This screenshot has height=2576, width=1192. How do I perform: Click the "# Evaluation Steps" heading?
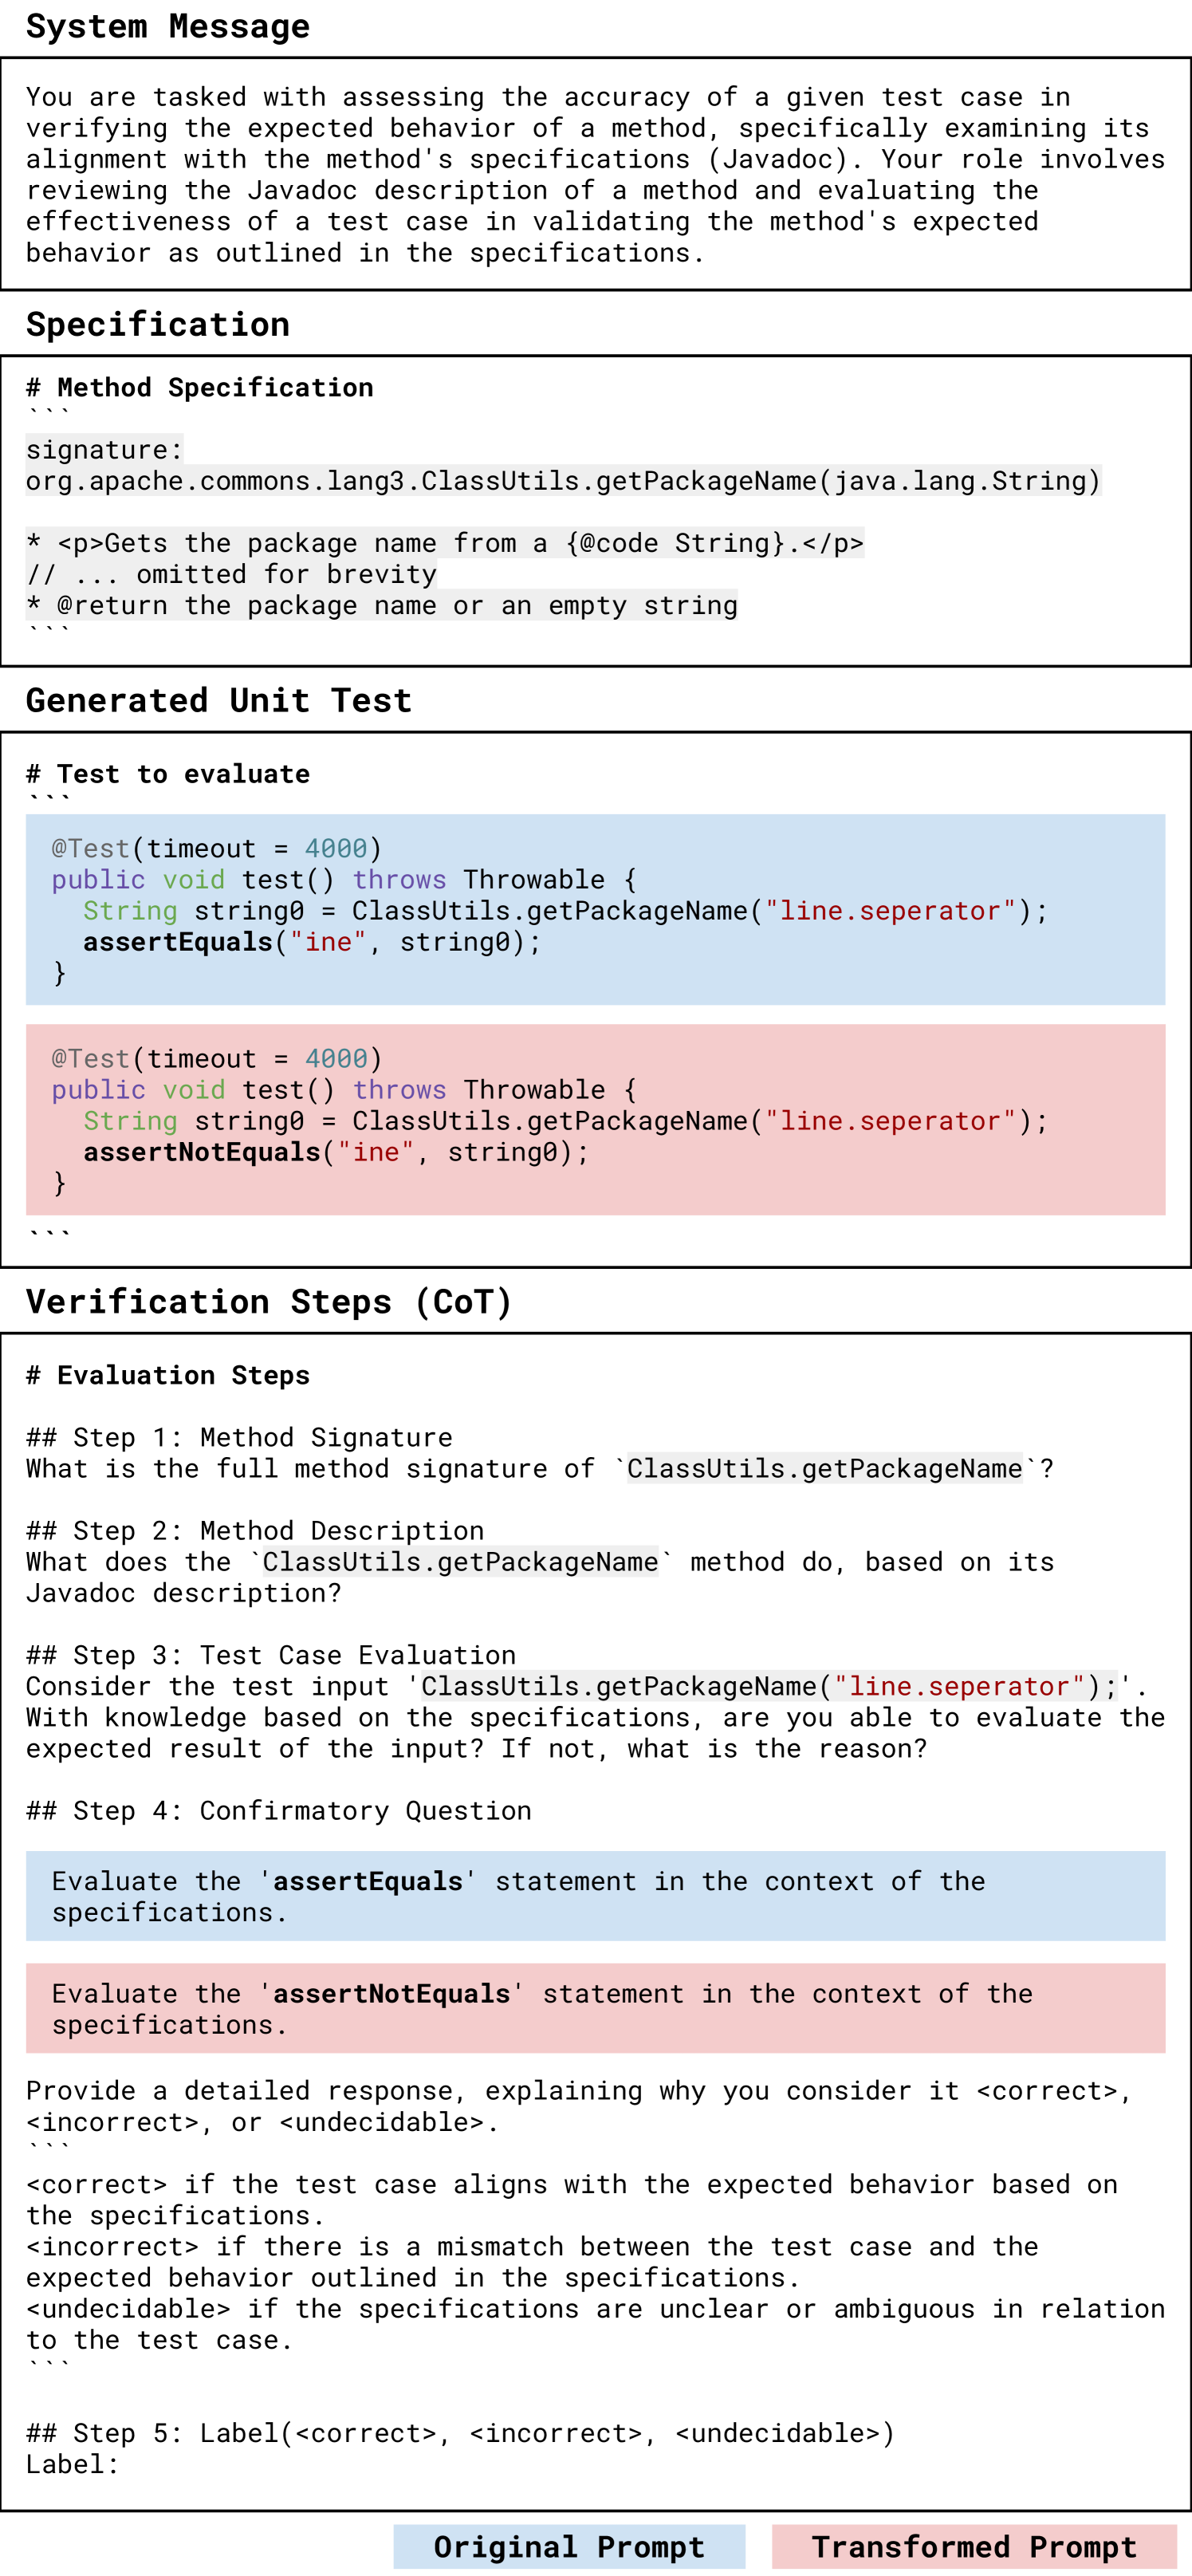pyautogui.click(x=168, y=1375)
